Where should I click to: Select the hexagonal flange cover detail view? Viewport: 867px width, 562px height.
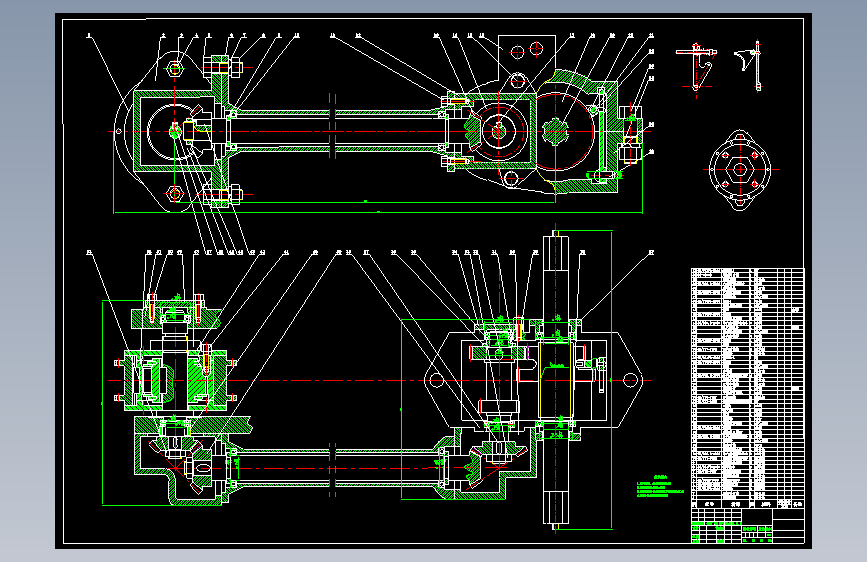(x=740, y=170)
